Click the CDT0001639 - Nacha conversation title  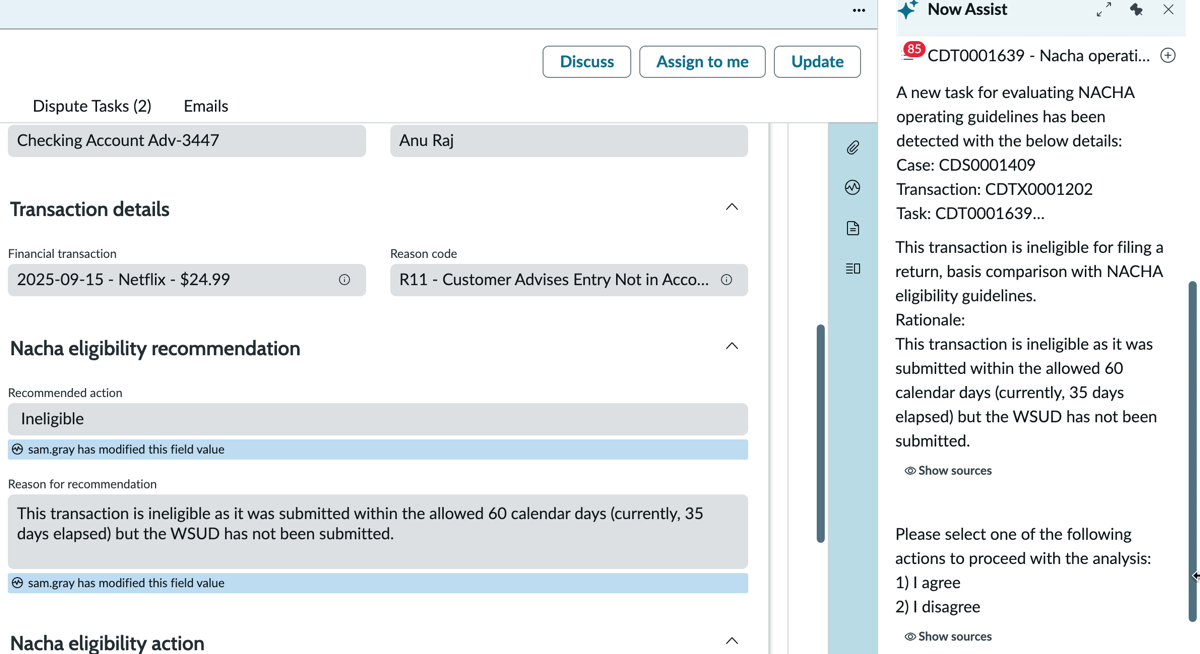pos(1038,56)
